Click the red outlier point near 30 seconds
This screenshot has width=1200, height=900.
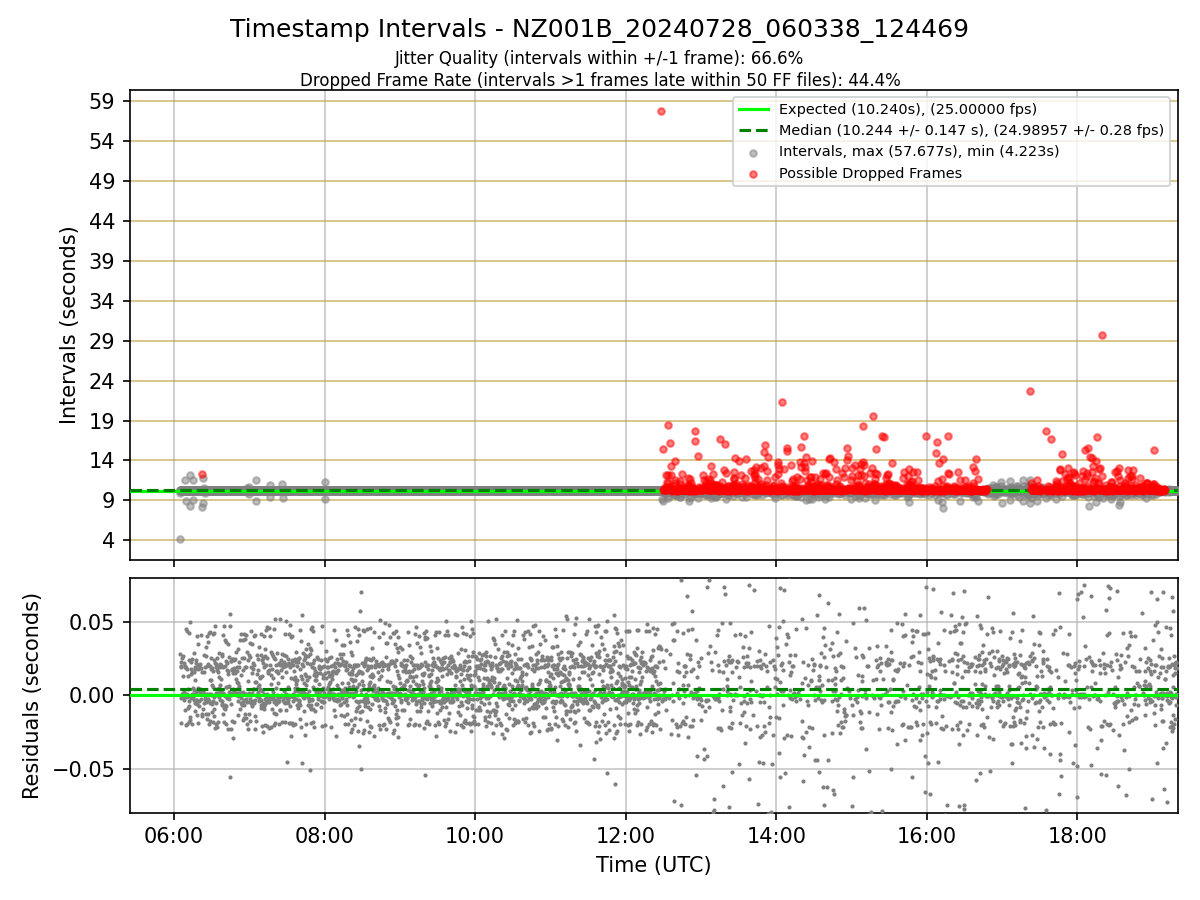pos(1102,335)
